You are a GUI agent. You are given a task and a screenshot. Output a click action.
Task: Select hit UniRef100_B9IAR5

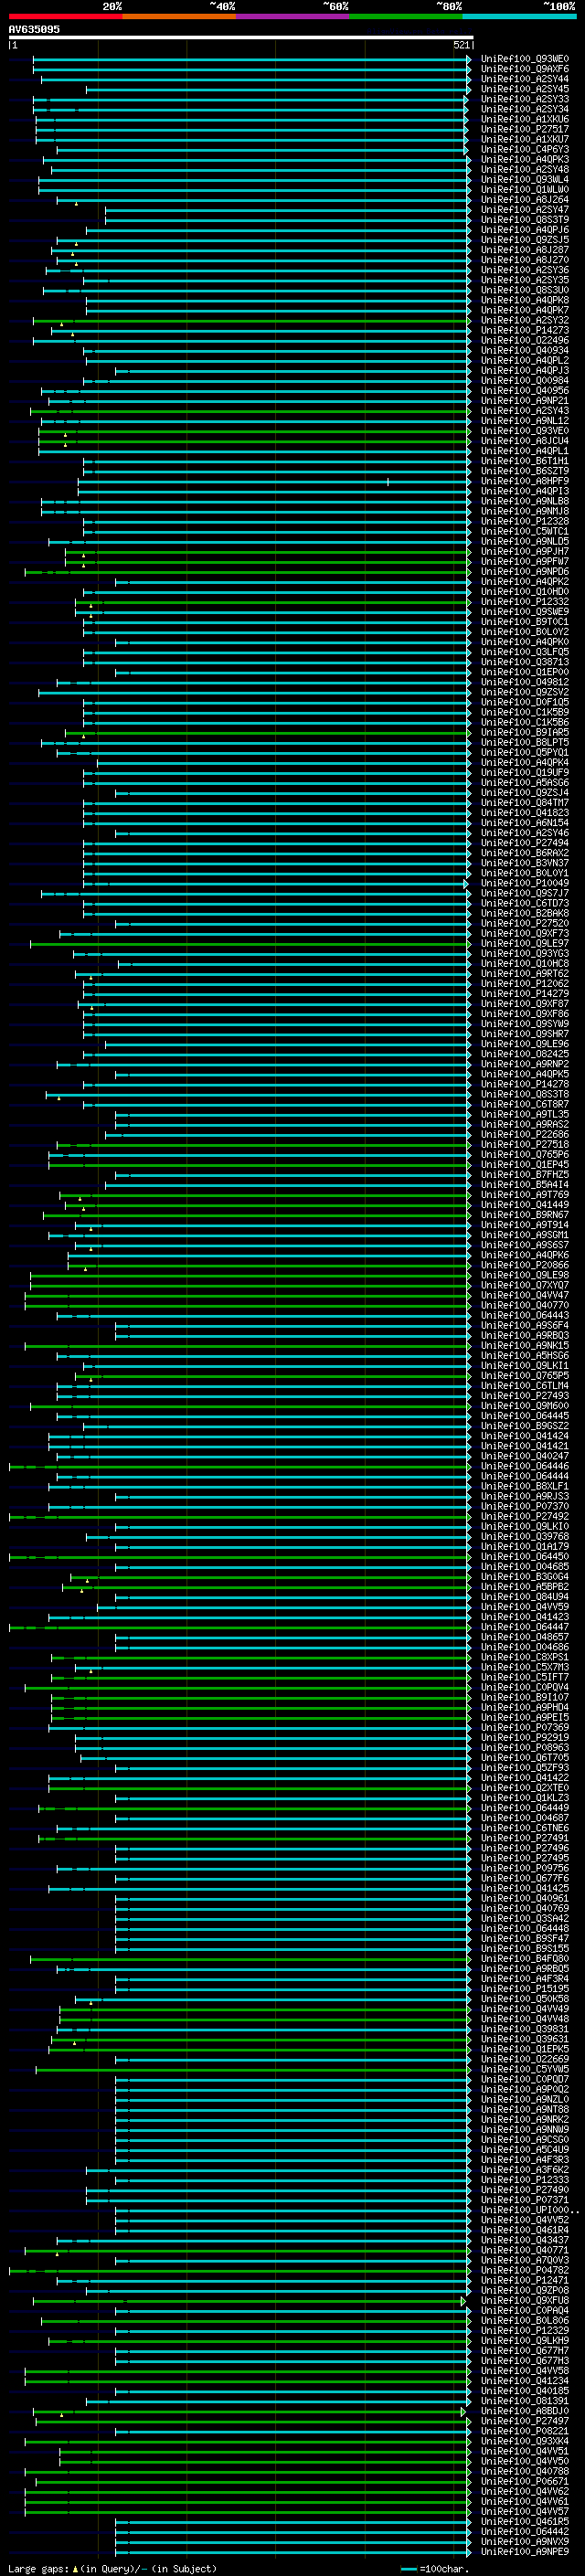pyautogui.click(x=525, y=732)
